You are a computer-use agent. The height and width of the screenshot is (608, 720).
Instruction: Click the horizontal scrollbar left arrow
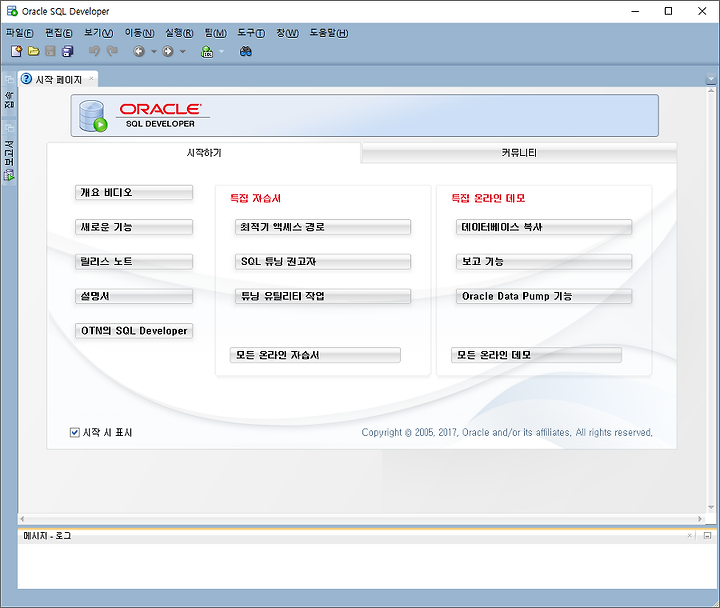[x=22, y=519]
